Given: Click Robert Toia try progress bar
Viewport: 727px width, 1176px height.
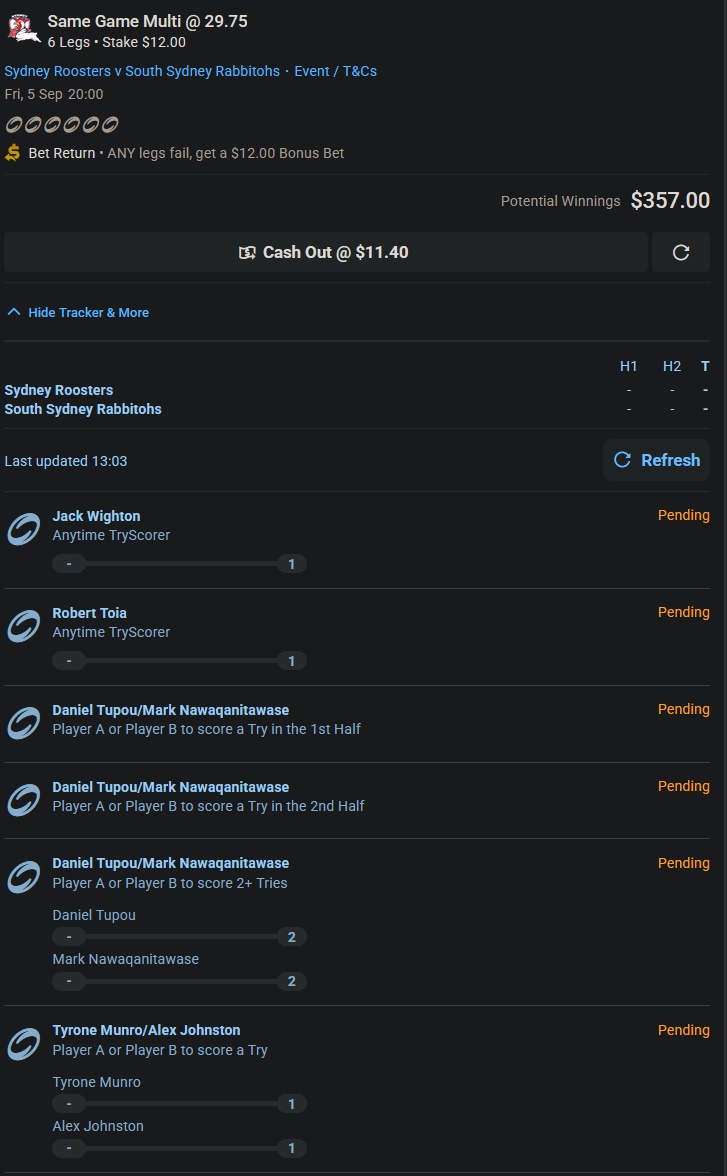Looking at the screenshot, I should coord(179,661).
